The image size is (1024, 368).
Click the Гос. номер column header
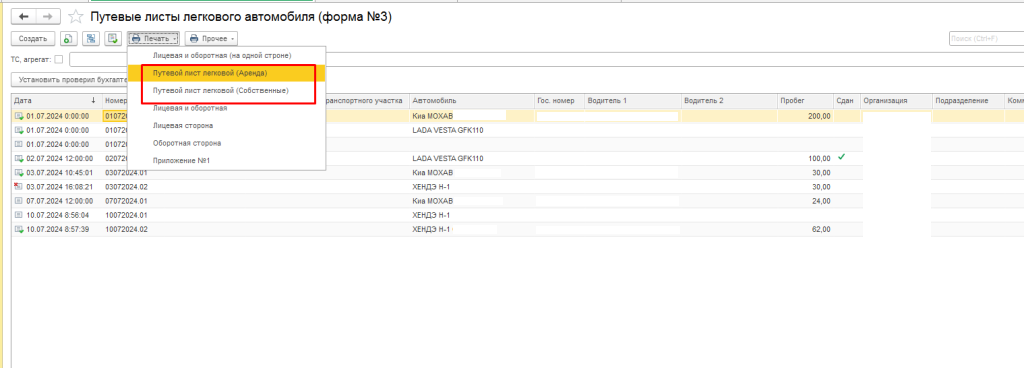(x=559, y=101)
